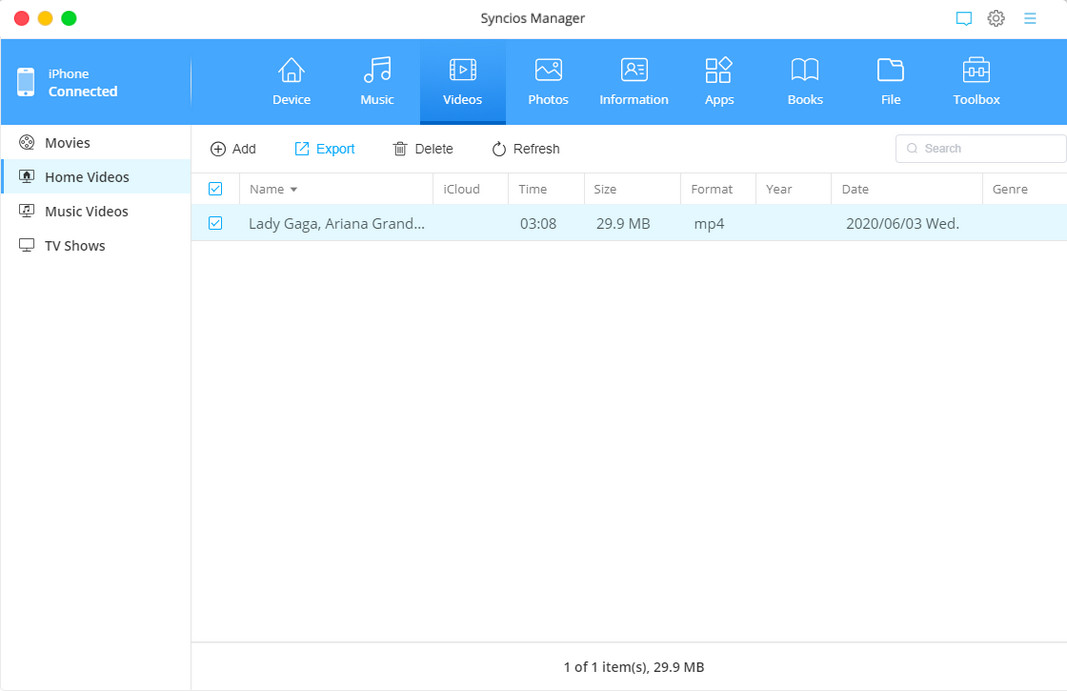
Task: Select Music Videos in the sidebar
Action: pos(95,211)
